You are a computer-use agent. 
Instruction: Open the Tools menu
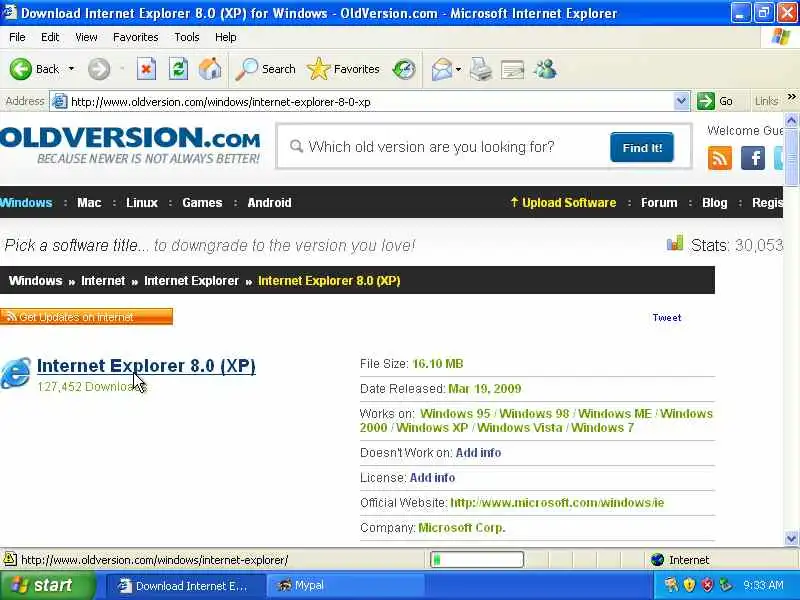click(187, 37)
